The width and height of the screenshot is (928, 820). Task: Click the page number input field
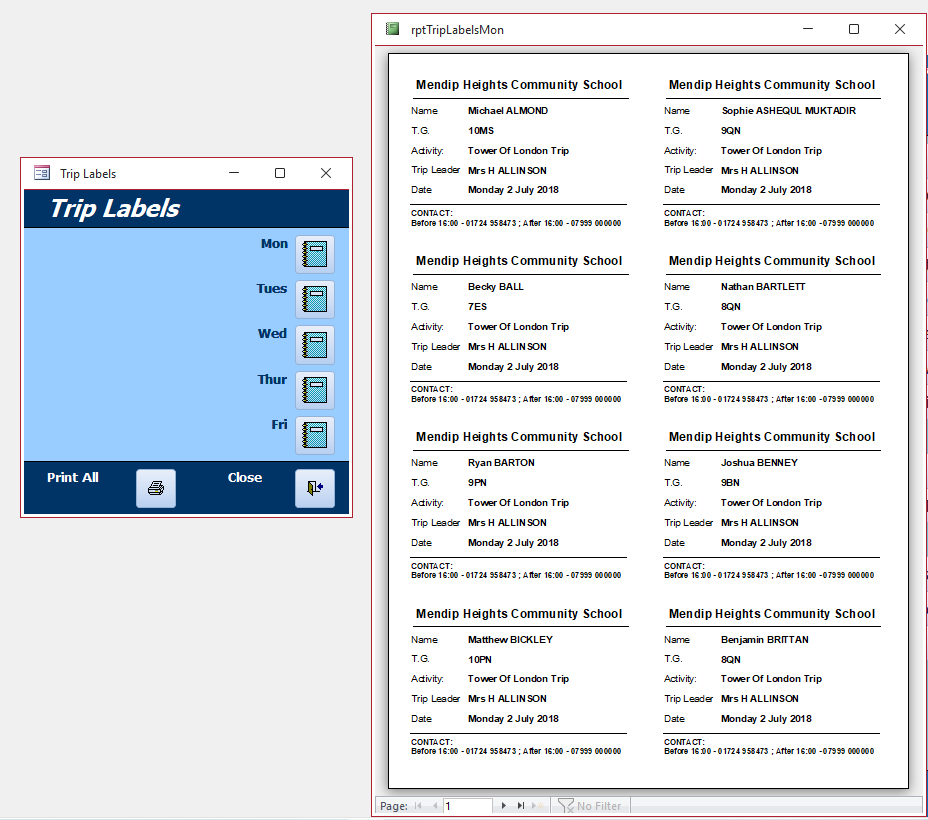[x=468, y=806]
